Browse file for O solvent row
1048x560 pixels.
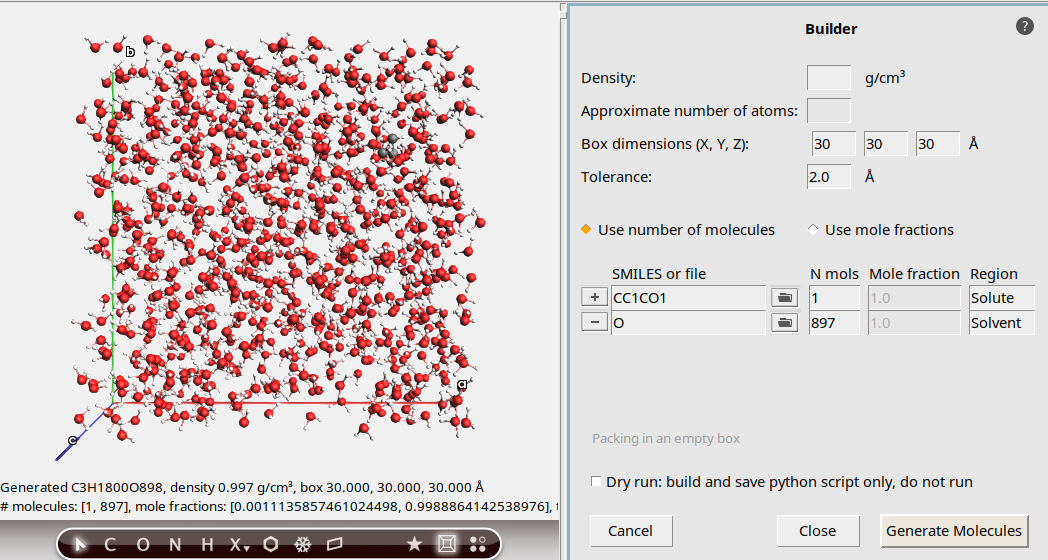coord(785,323)
